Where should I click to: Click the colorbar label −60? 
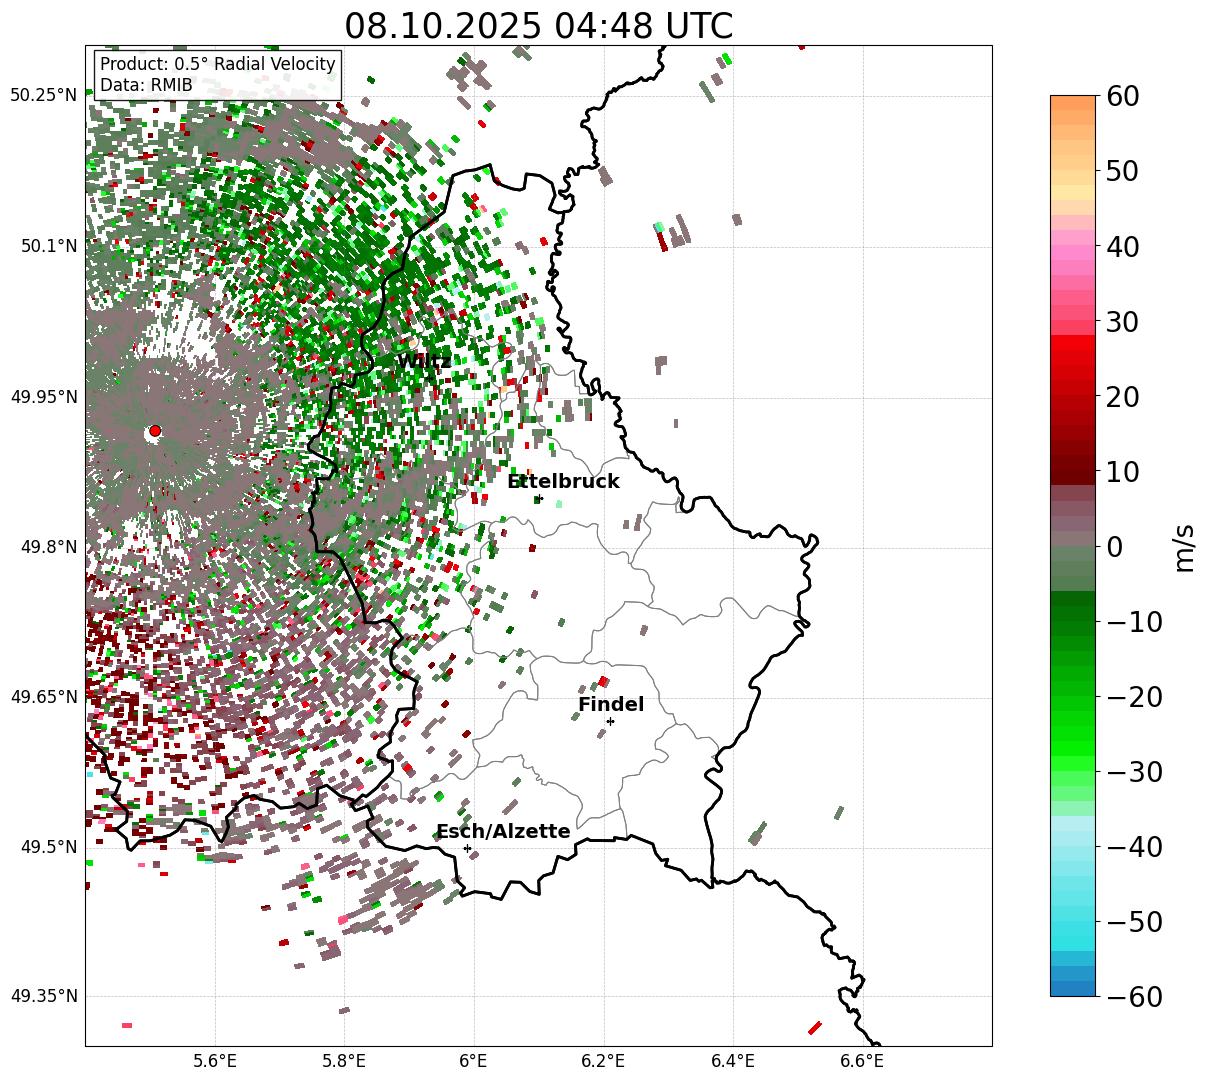click(1134, 997)
